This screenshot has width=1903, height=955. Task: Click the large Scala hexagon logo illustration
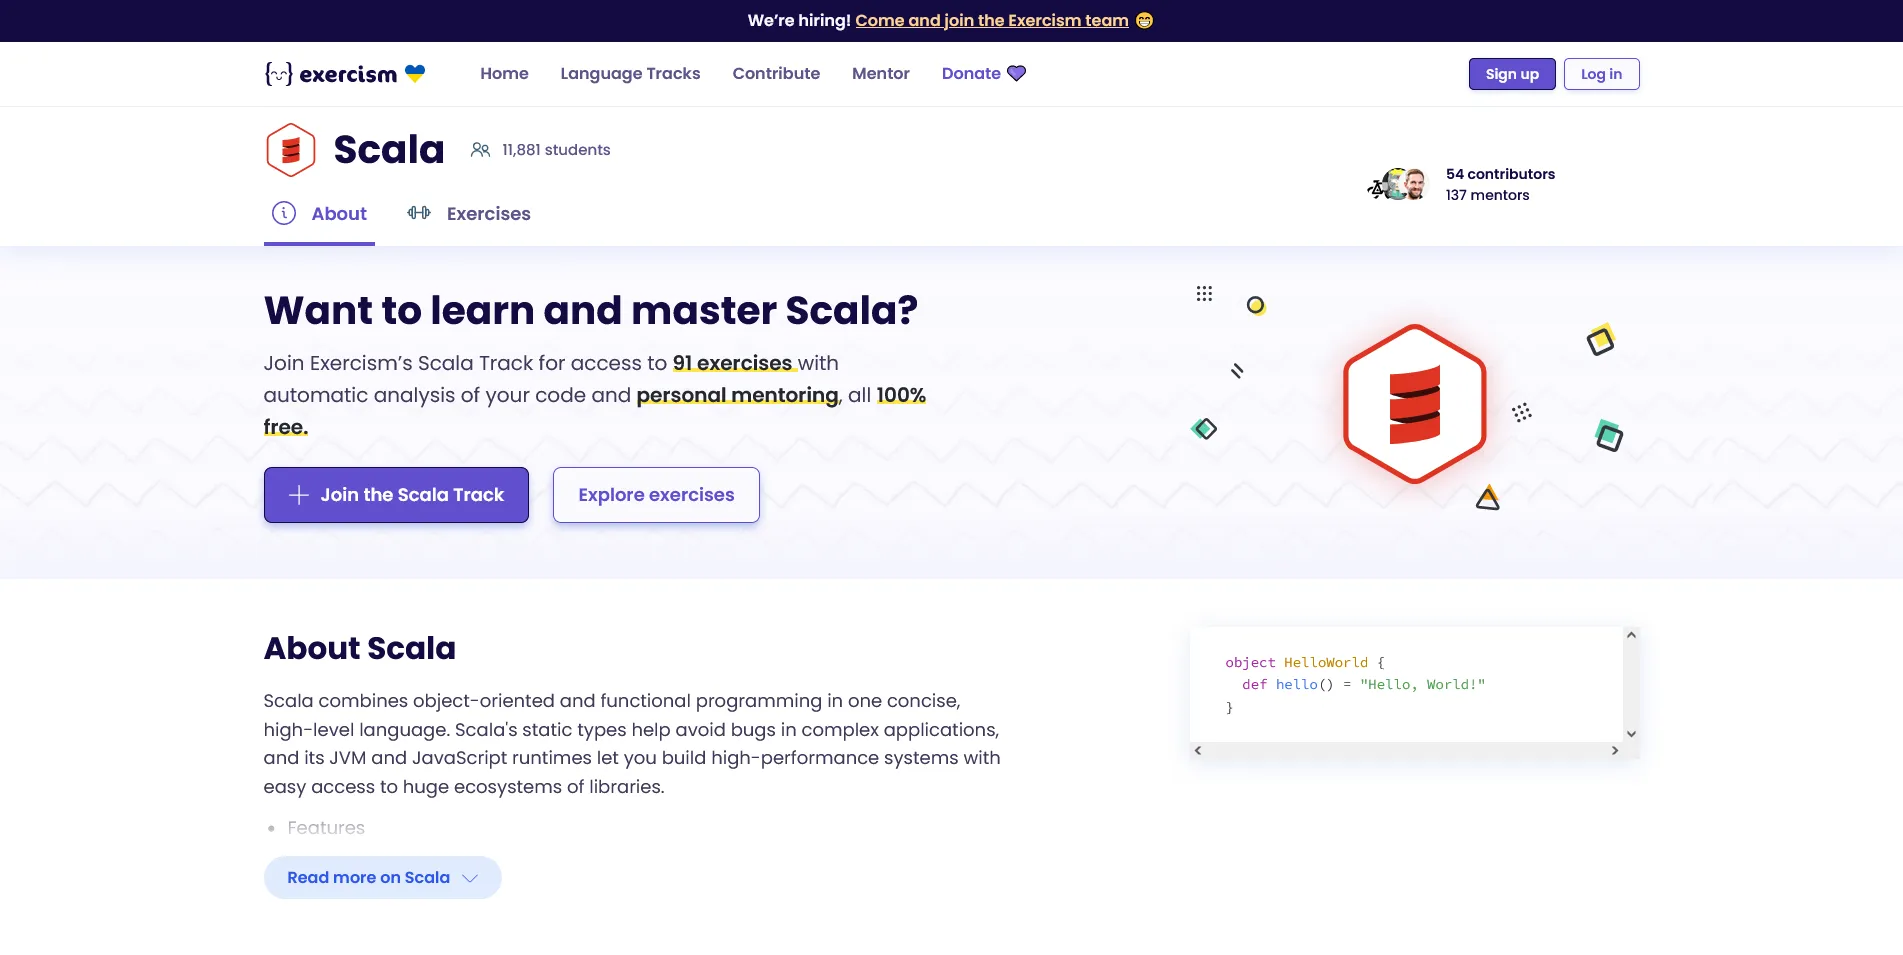1415,404
